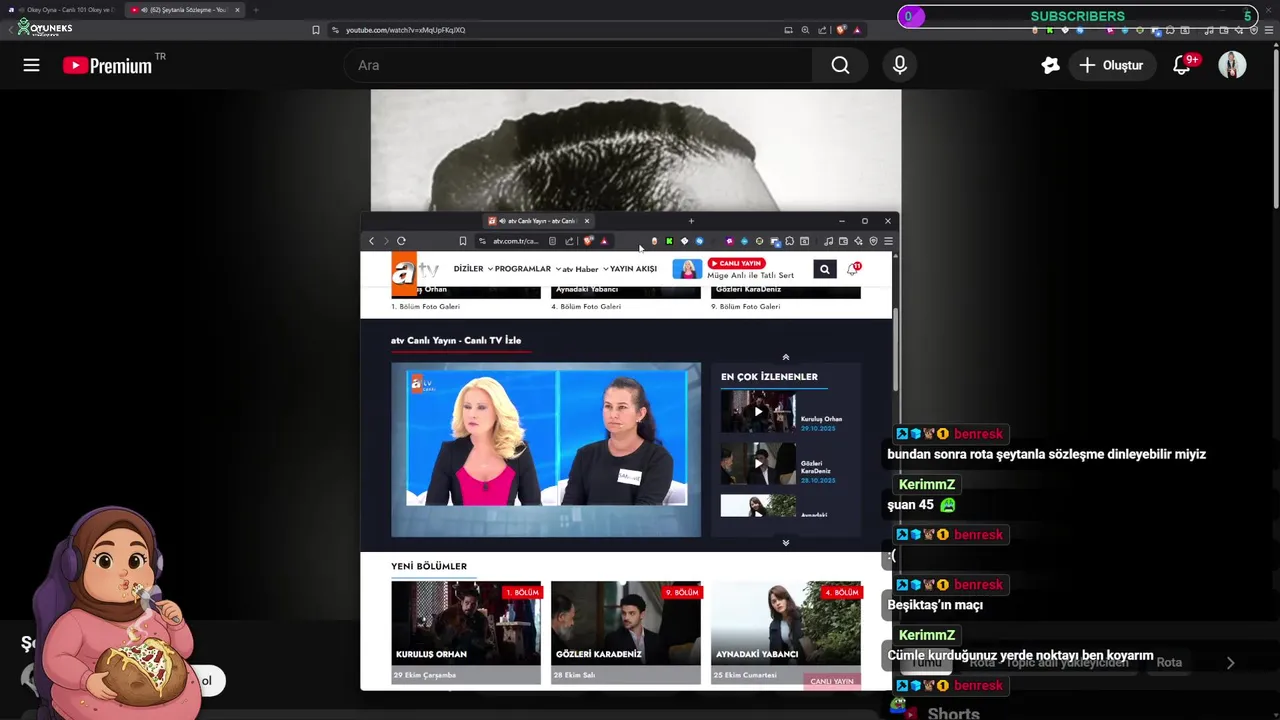This screenshot has width=1280, height=720.
Task: Close the atv Canlı Yayın tab
Action: tap(587, 221)
